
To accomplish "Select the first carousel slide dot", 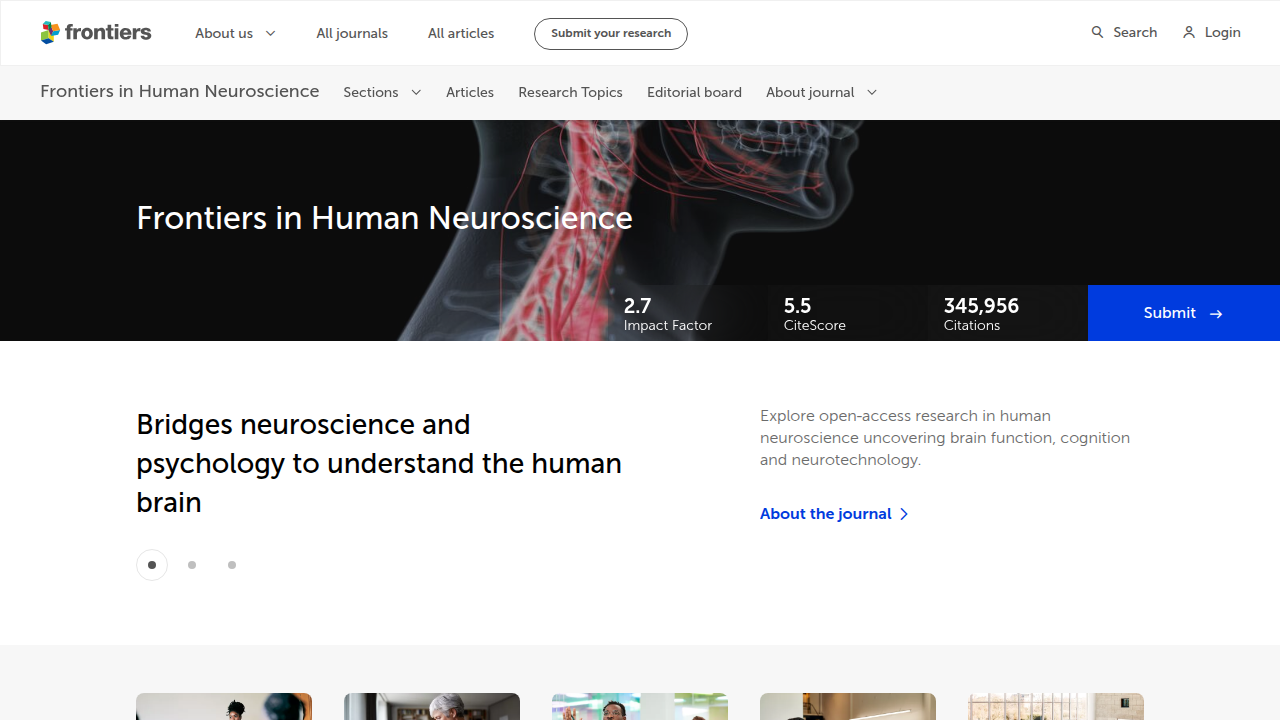I will [152, 565].
